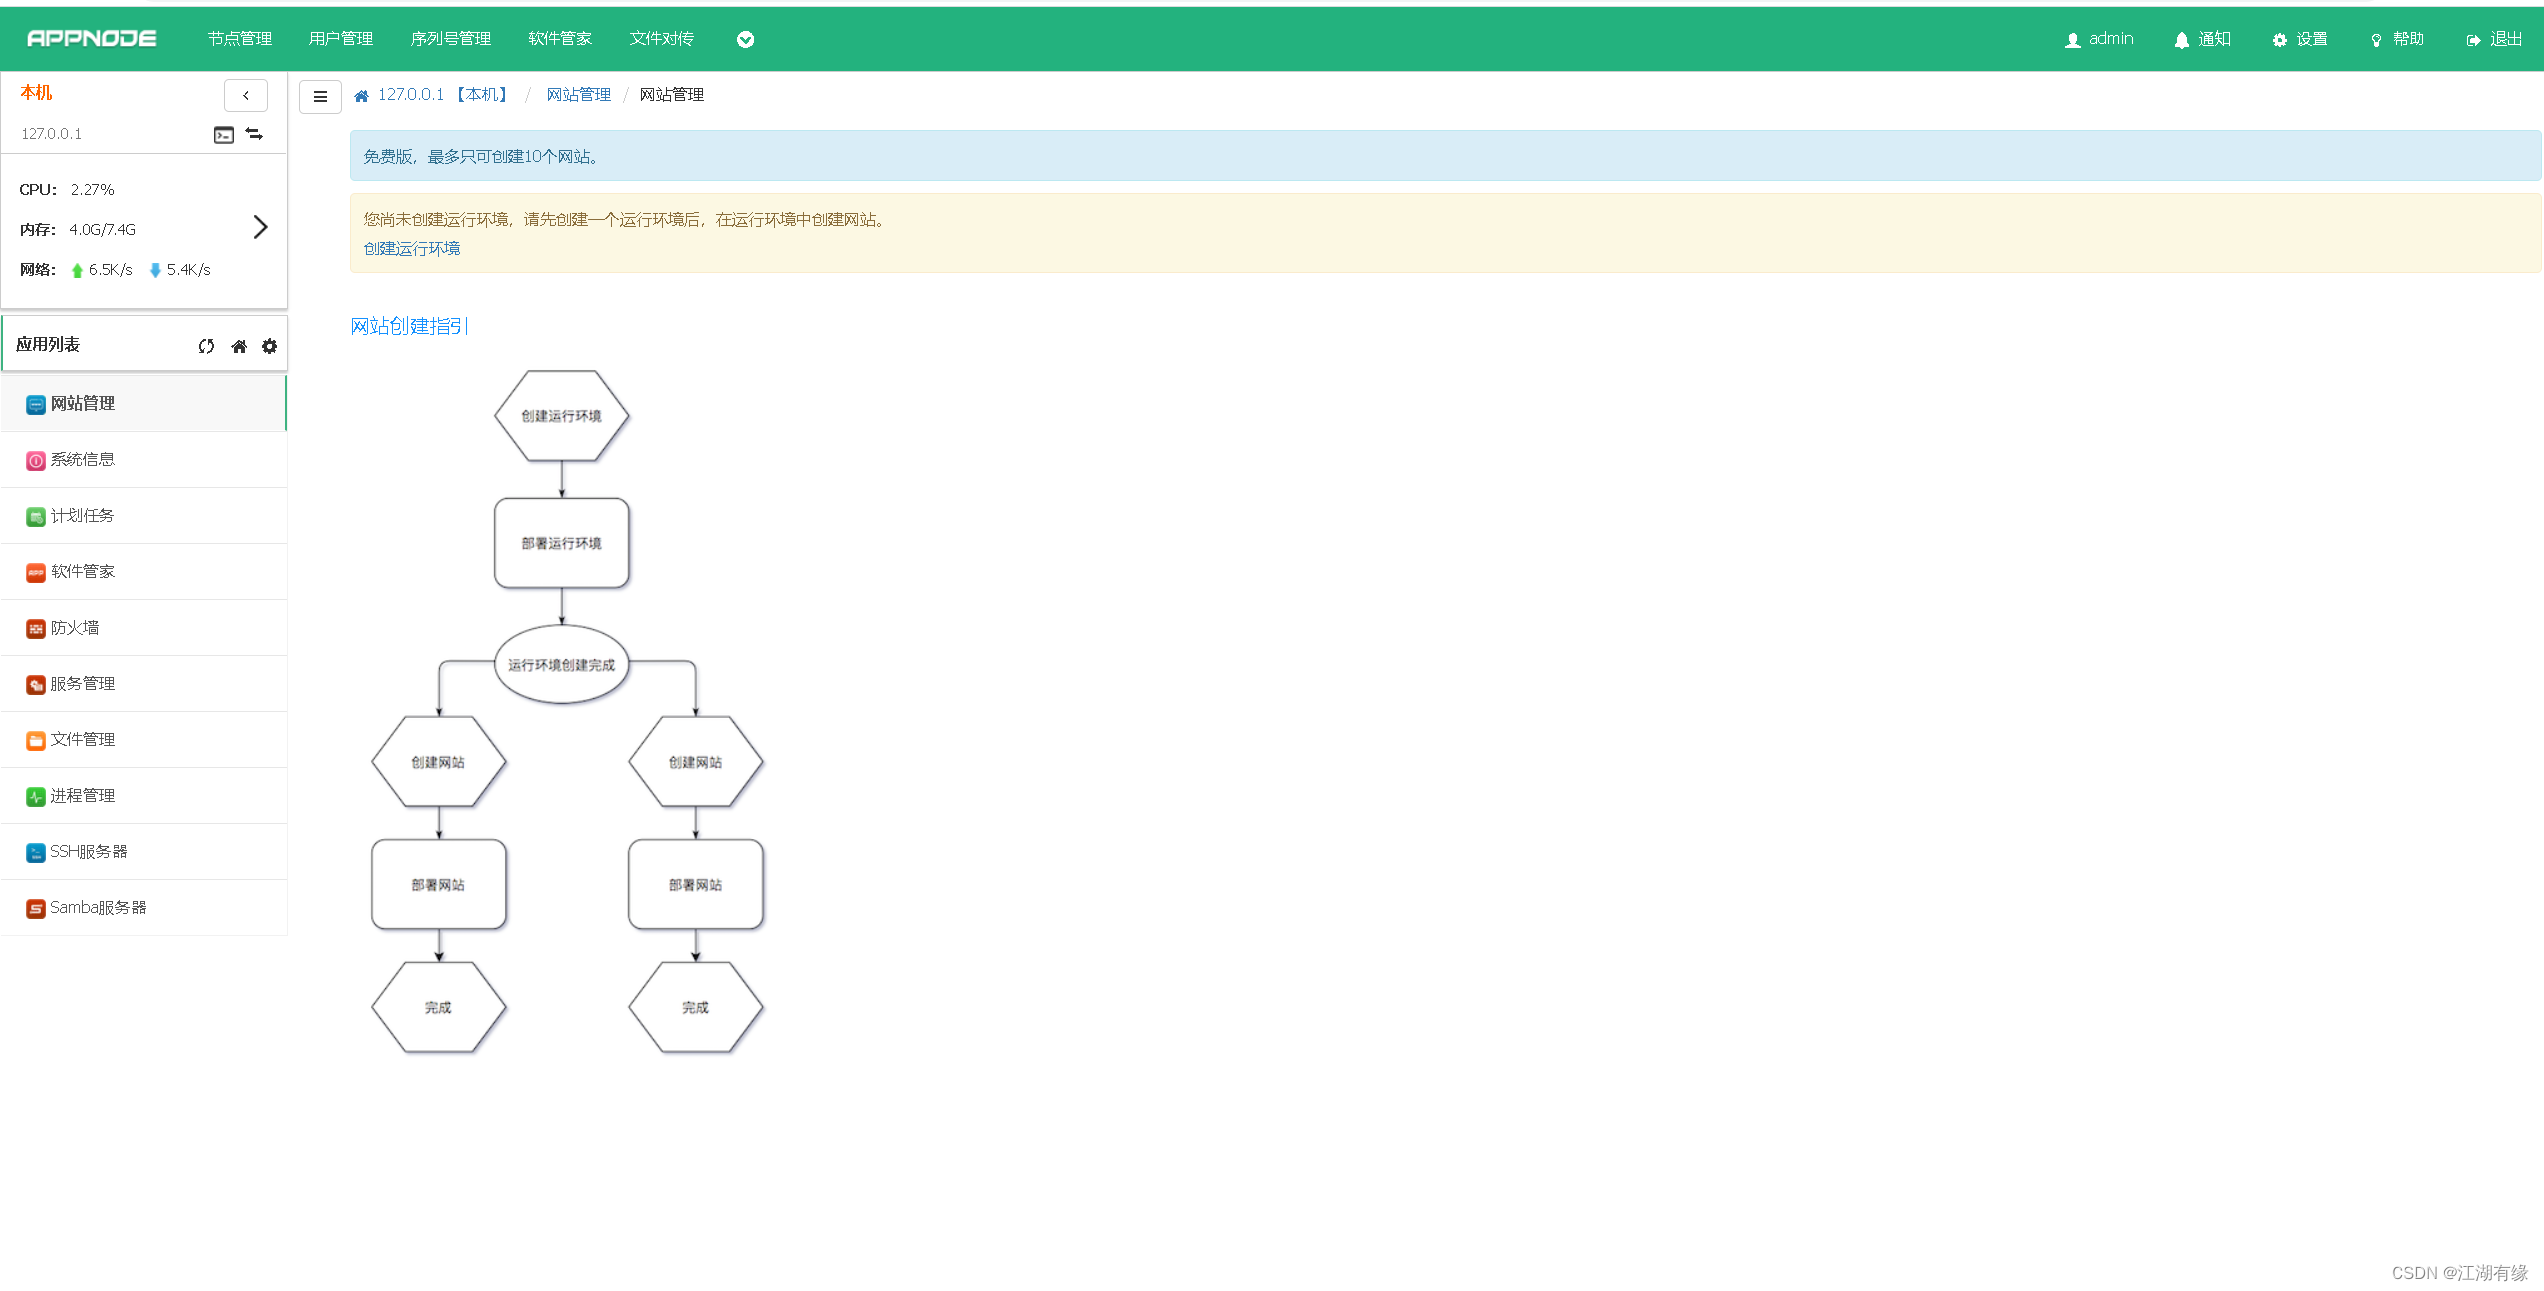Image resolution: width=2544 pixels, height=1291 pixels.
Task: Open 服务管理 in the app list
Action: click(x=144, y=683)
